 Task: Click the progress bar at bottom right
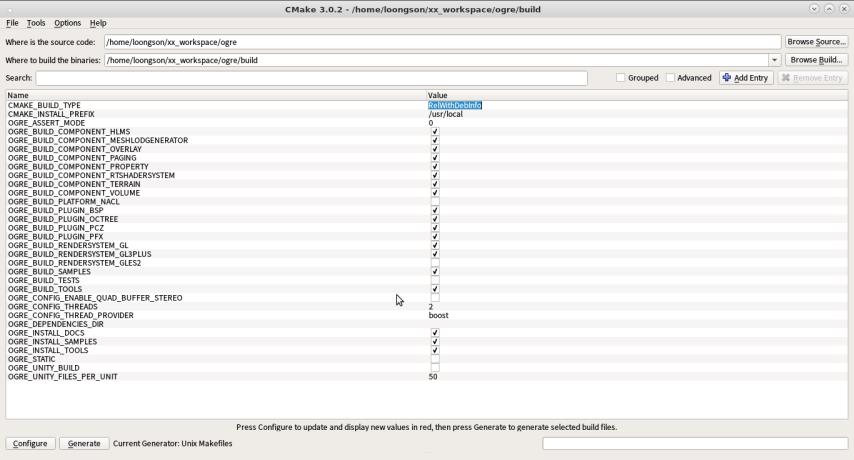point(695,444)
